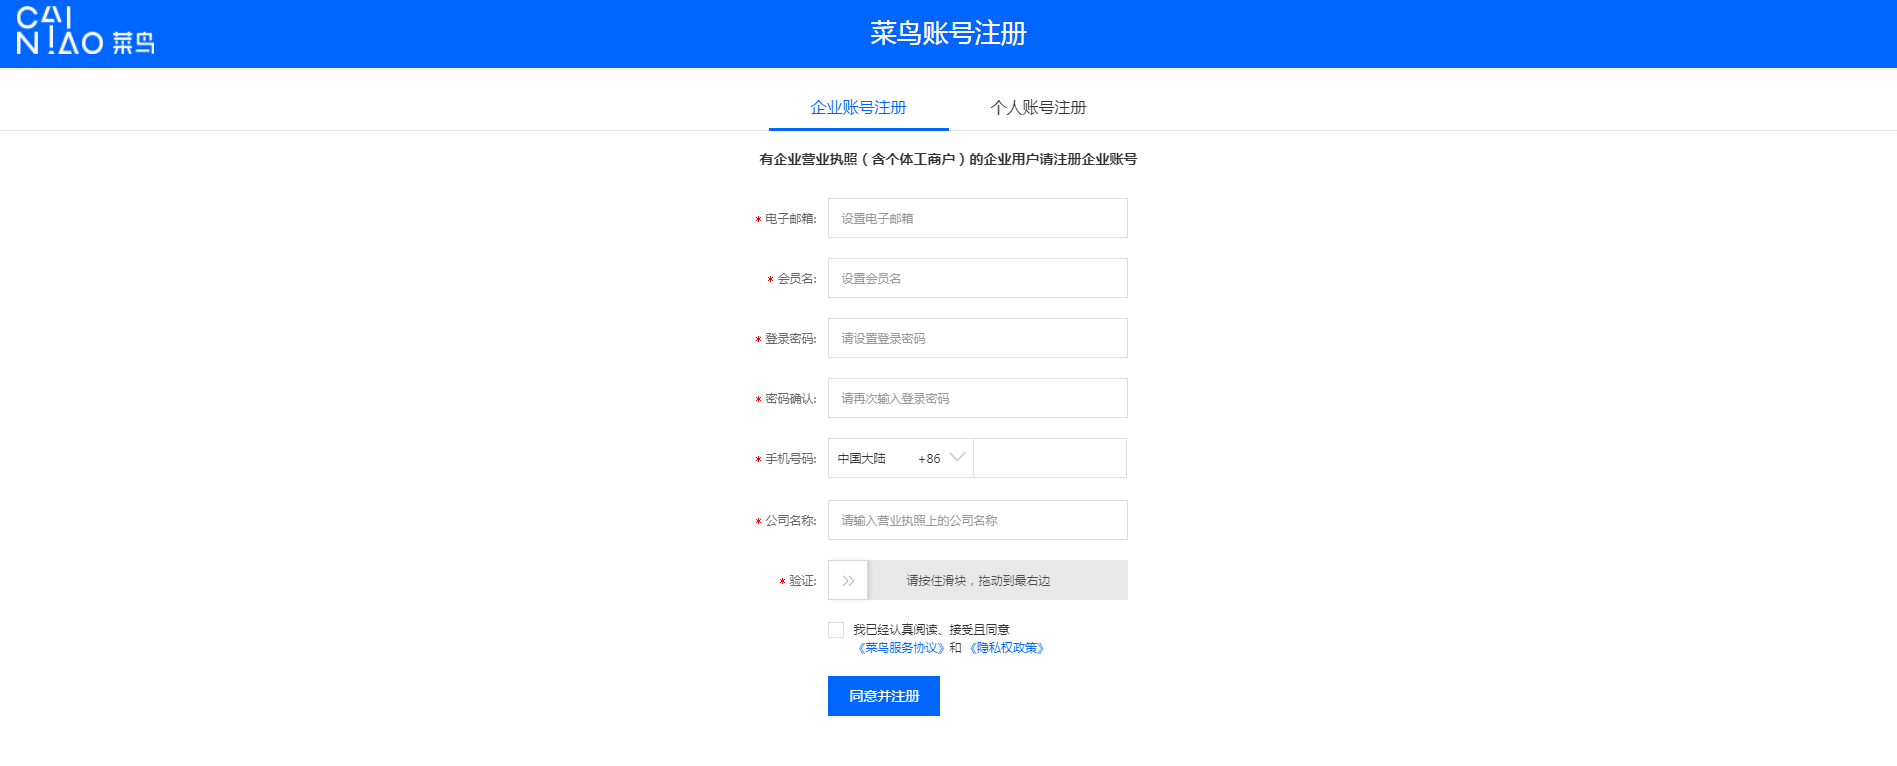1897x766 pixels.
Task: Click the slider handle double-arrow icon
Action: pos(848,580)
